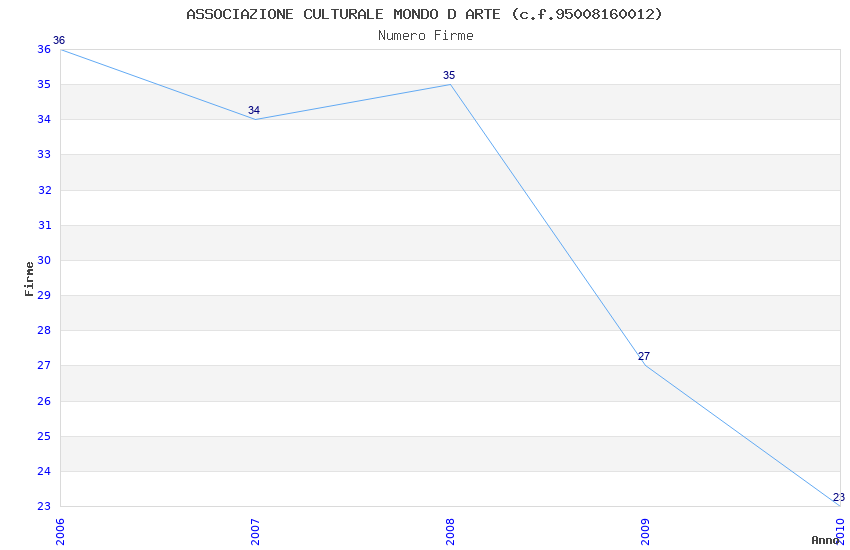Screen dimensions: 850x550
Task: Click the 'Firme' y-axis label
Action: click(x=29, y=279)
